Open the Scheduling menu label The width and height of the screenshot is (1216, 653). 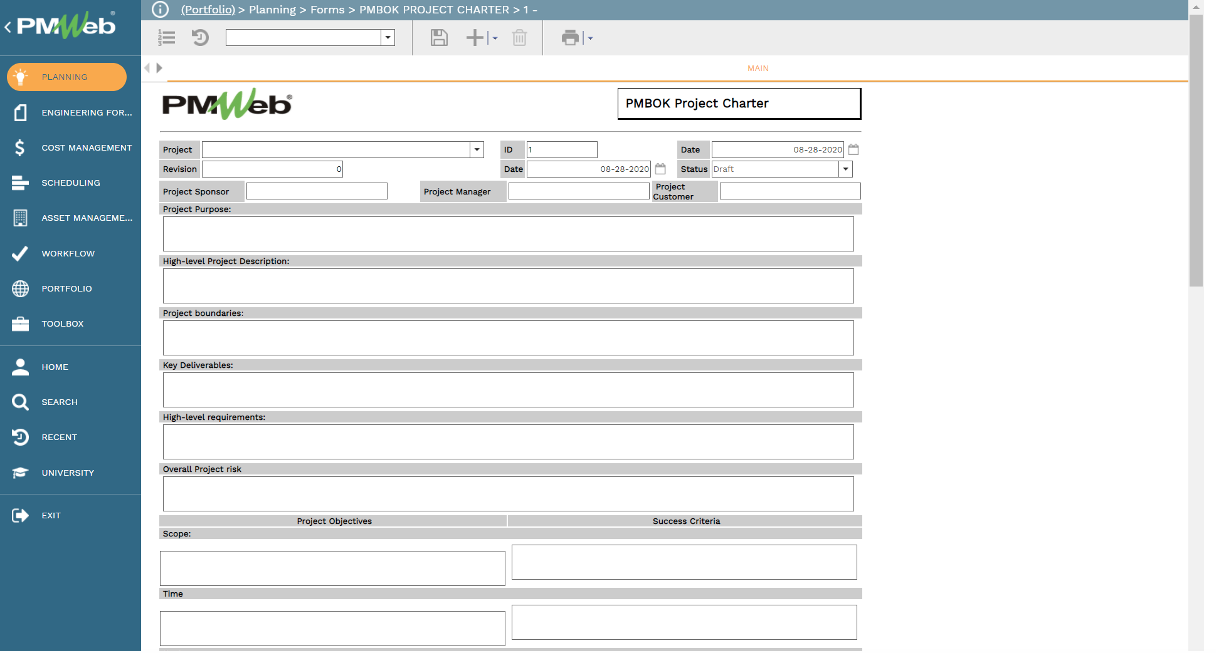(x=71, y=183)
